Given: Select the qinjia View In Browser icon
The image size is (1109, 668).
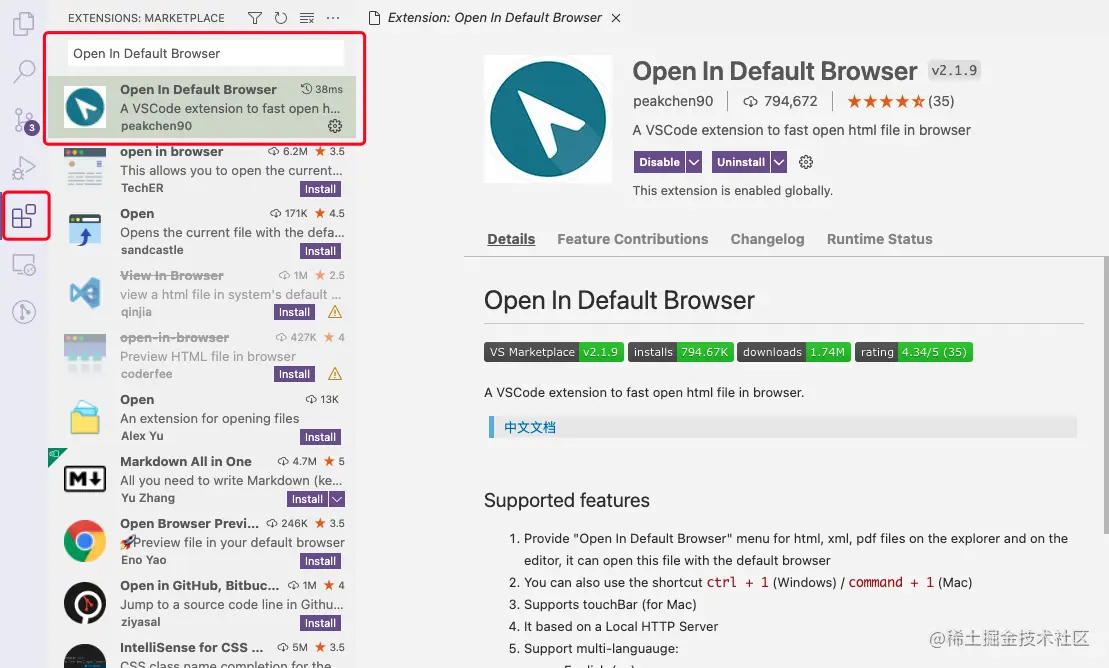Looking at the screenshot, I should tap(85, 293).
